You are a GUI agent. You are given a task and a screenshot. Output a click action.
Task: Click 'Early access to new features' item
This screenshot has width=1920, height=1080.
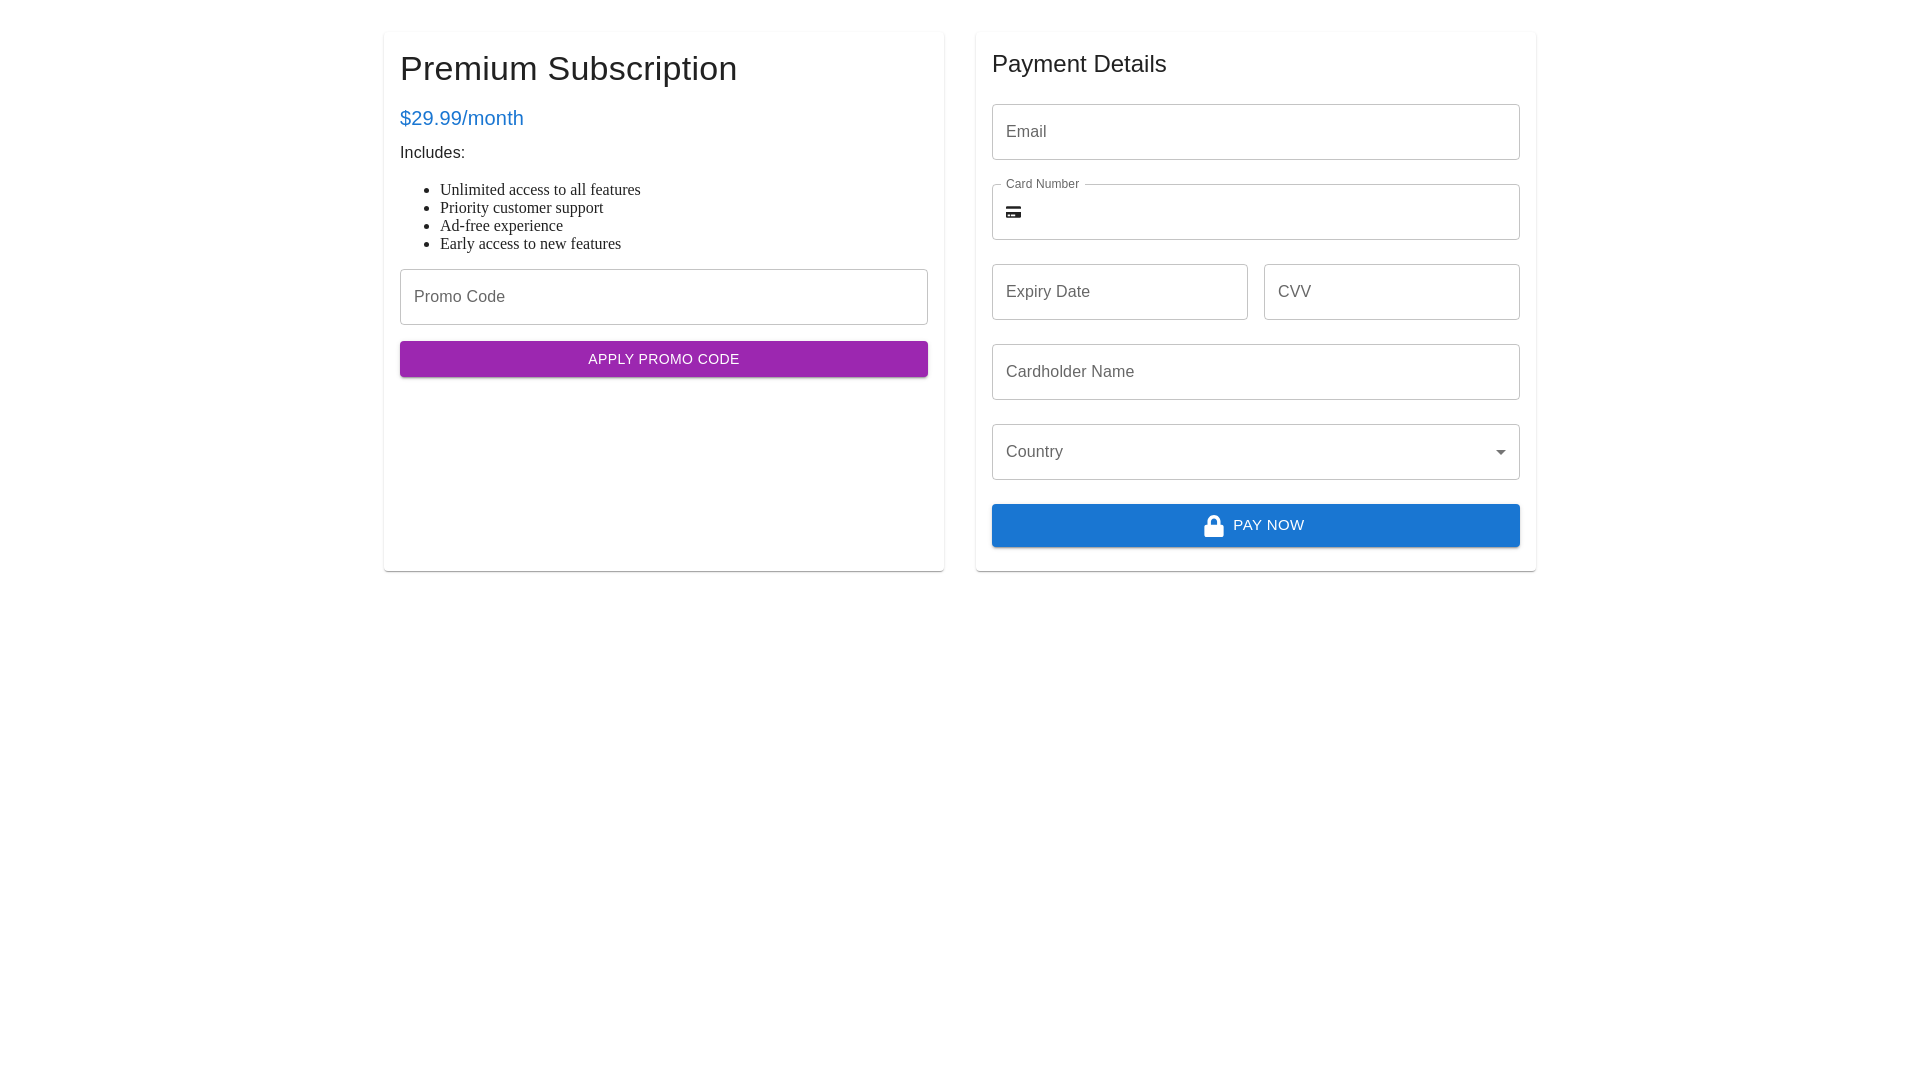(x=530, y=244)
